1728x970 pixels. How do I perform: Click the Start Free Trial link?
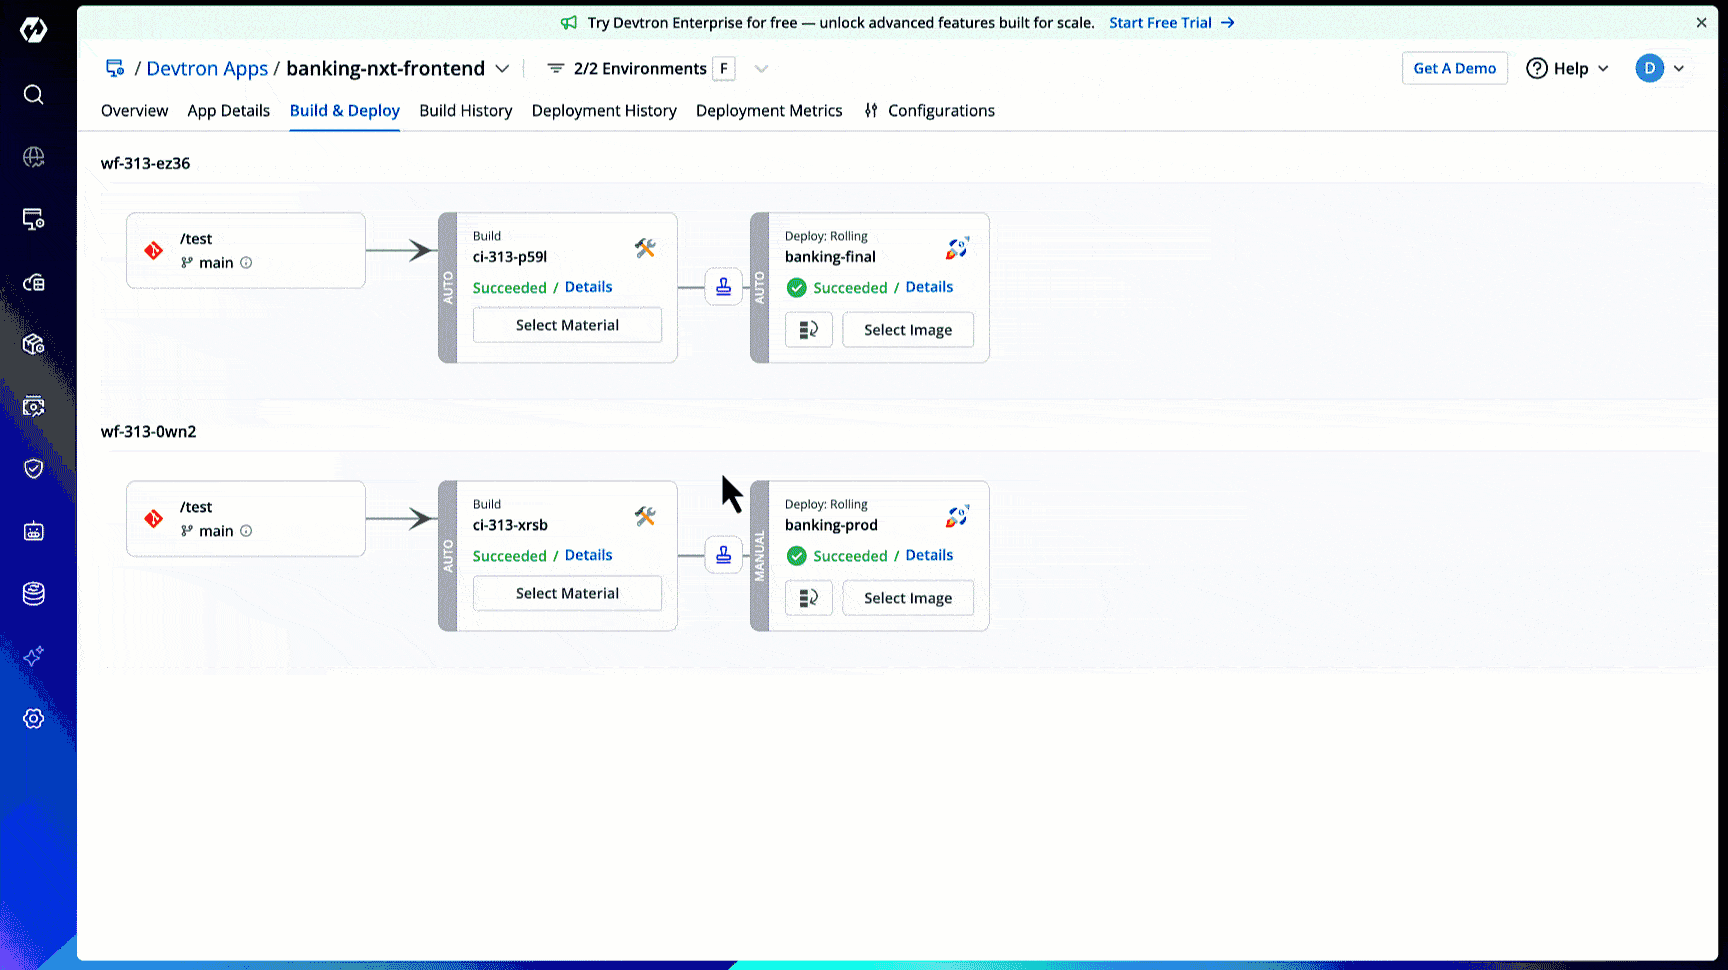click(x=1171, y=23)
